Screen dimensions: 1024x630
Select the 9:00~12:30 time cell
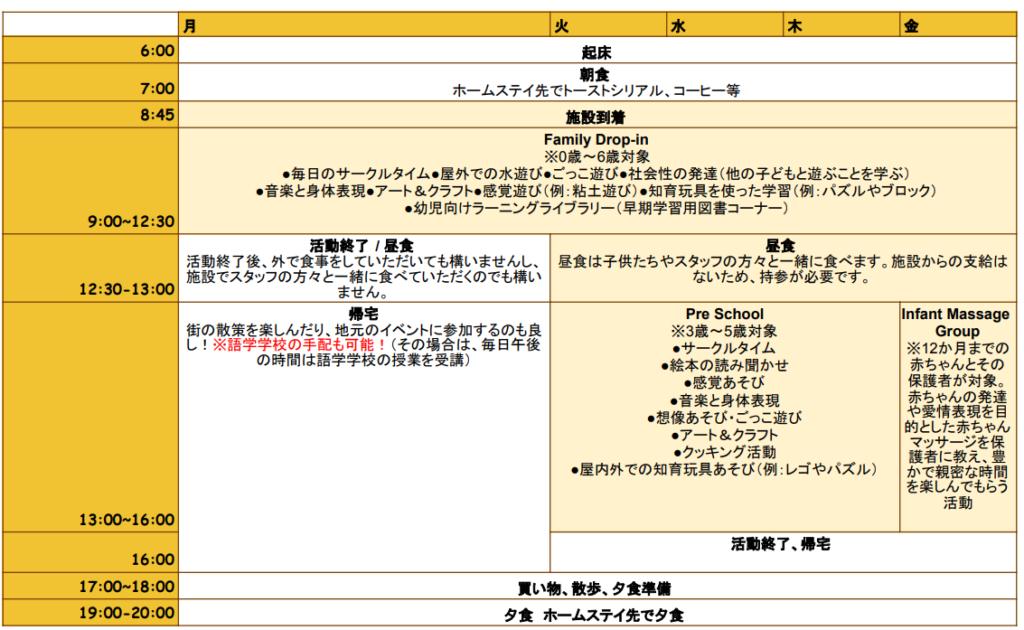[x=132, y=222]
